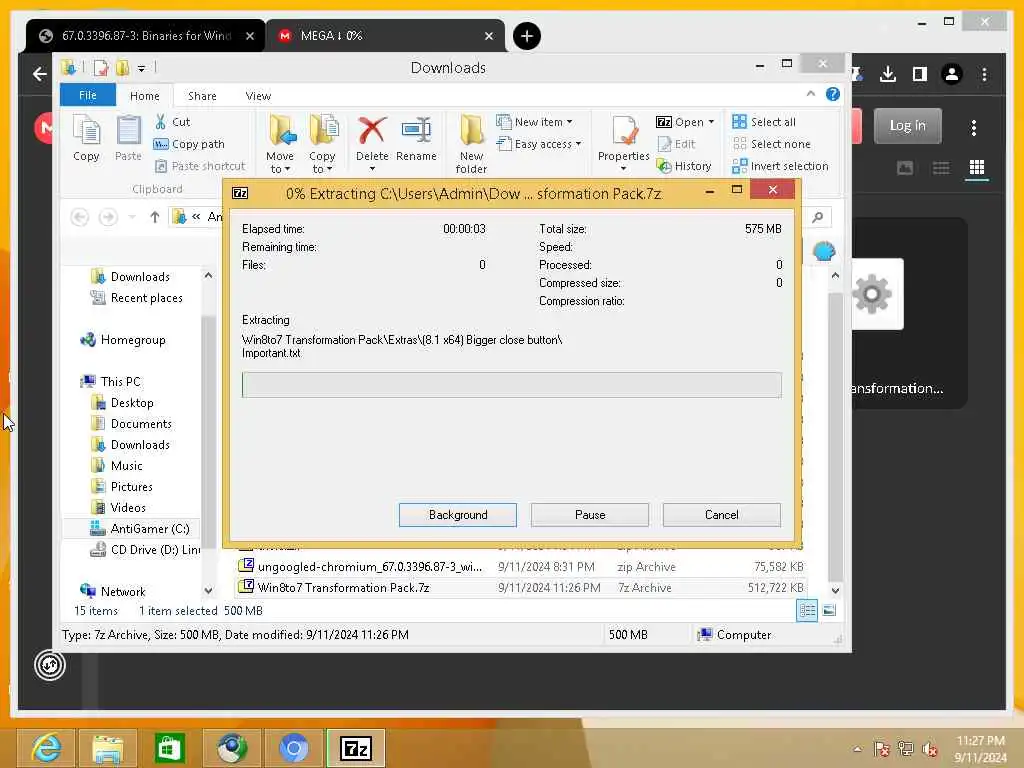Switch MEGA to grid view

[977, 168]
